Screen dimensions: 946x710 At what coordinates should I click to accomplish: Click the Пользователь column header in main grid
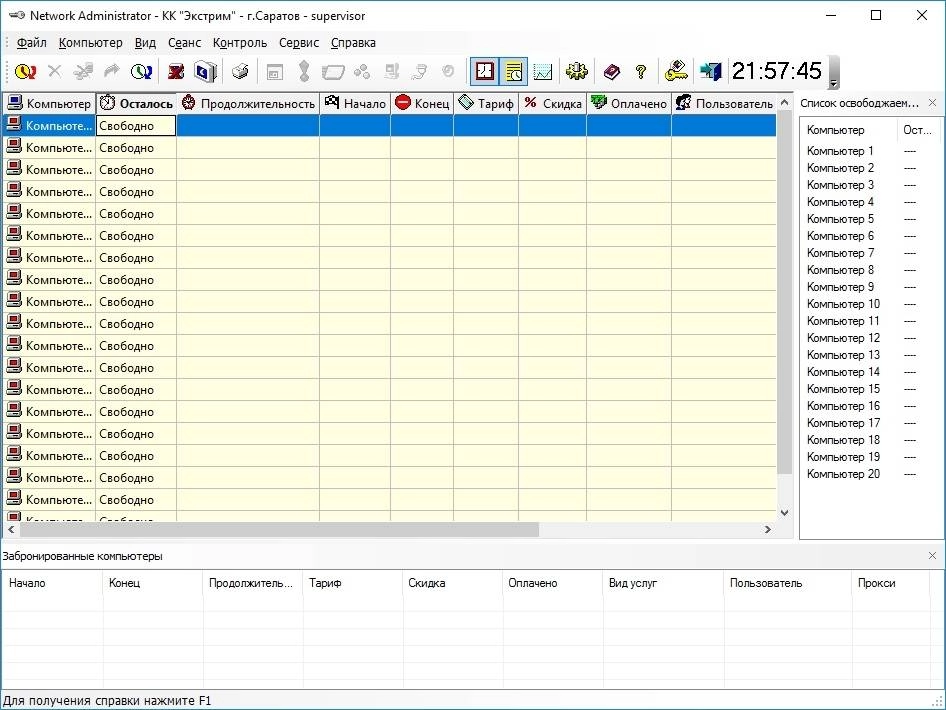(x=723, y=103)
